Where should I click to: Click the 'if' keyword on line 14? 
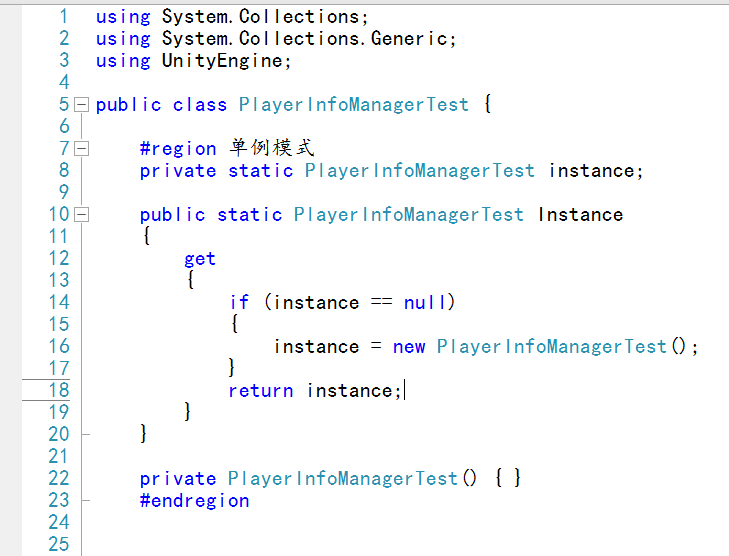point(239,303)
